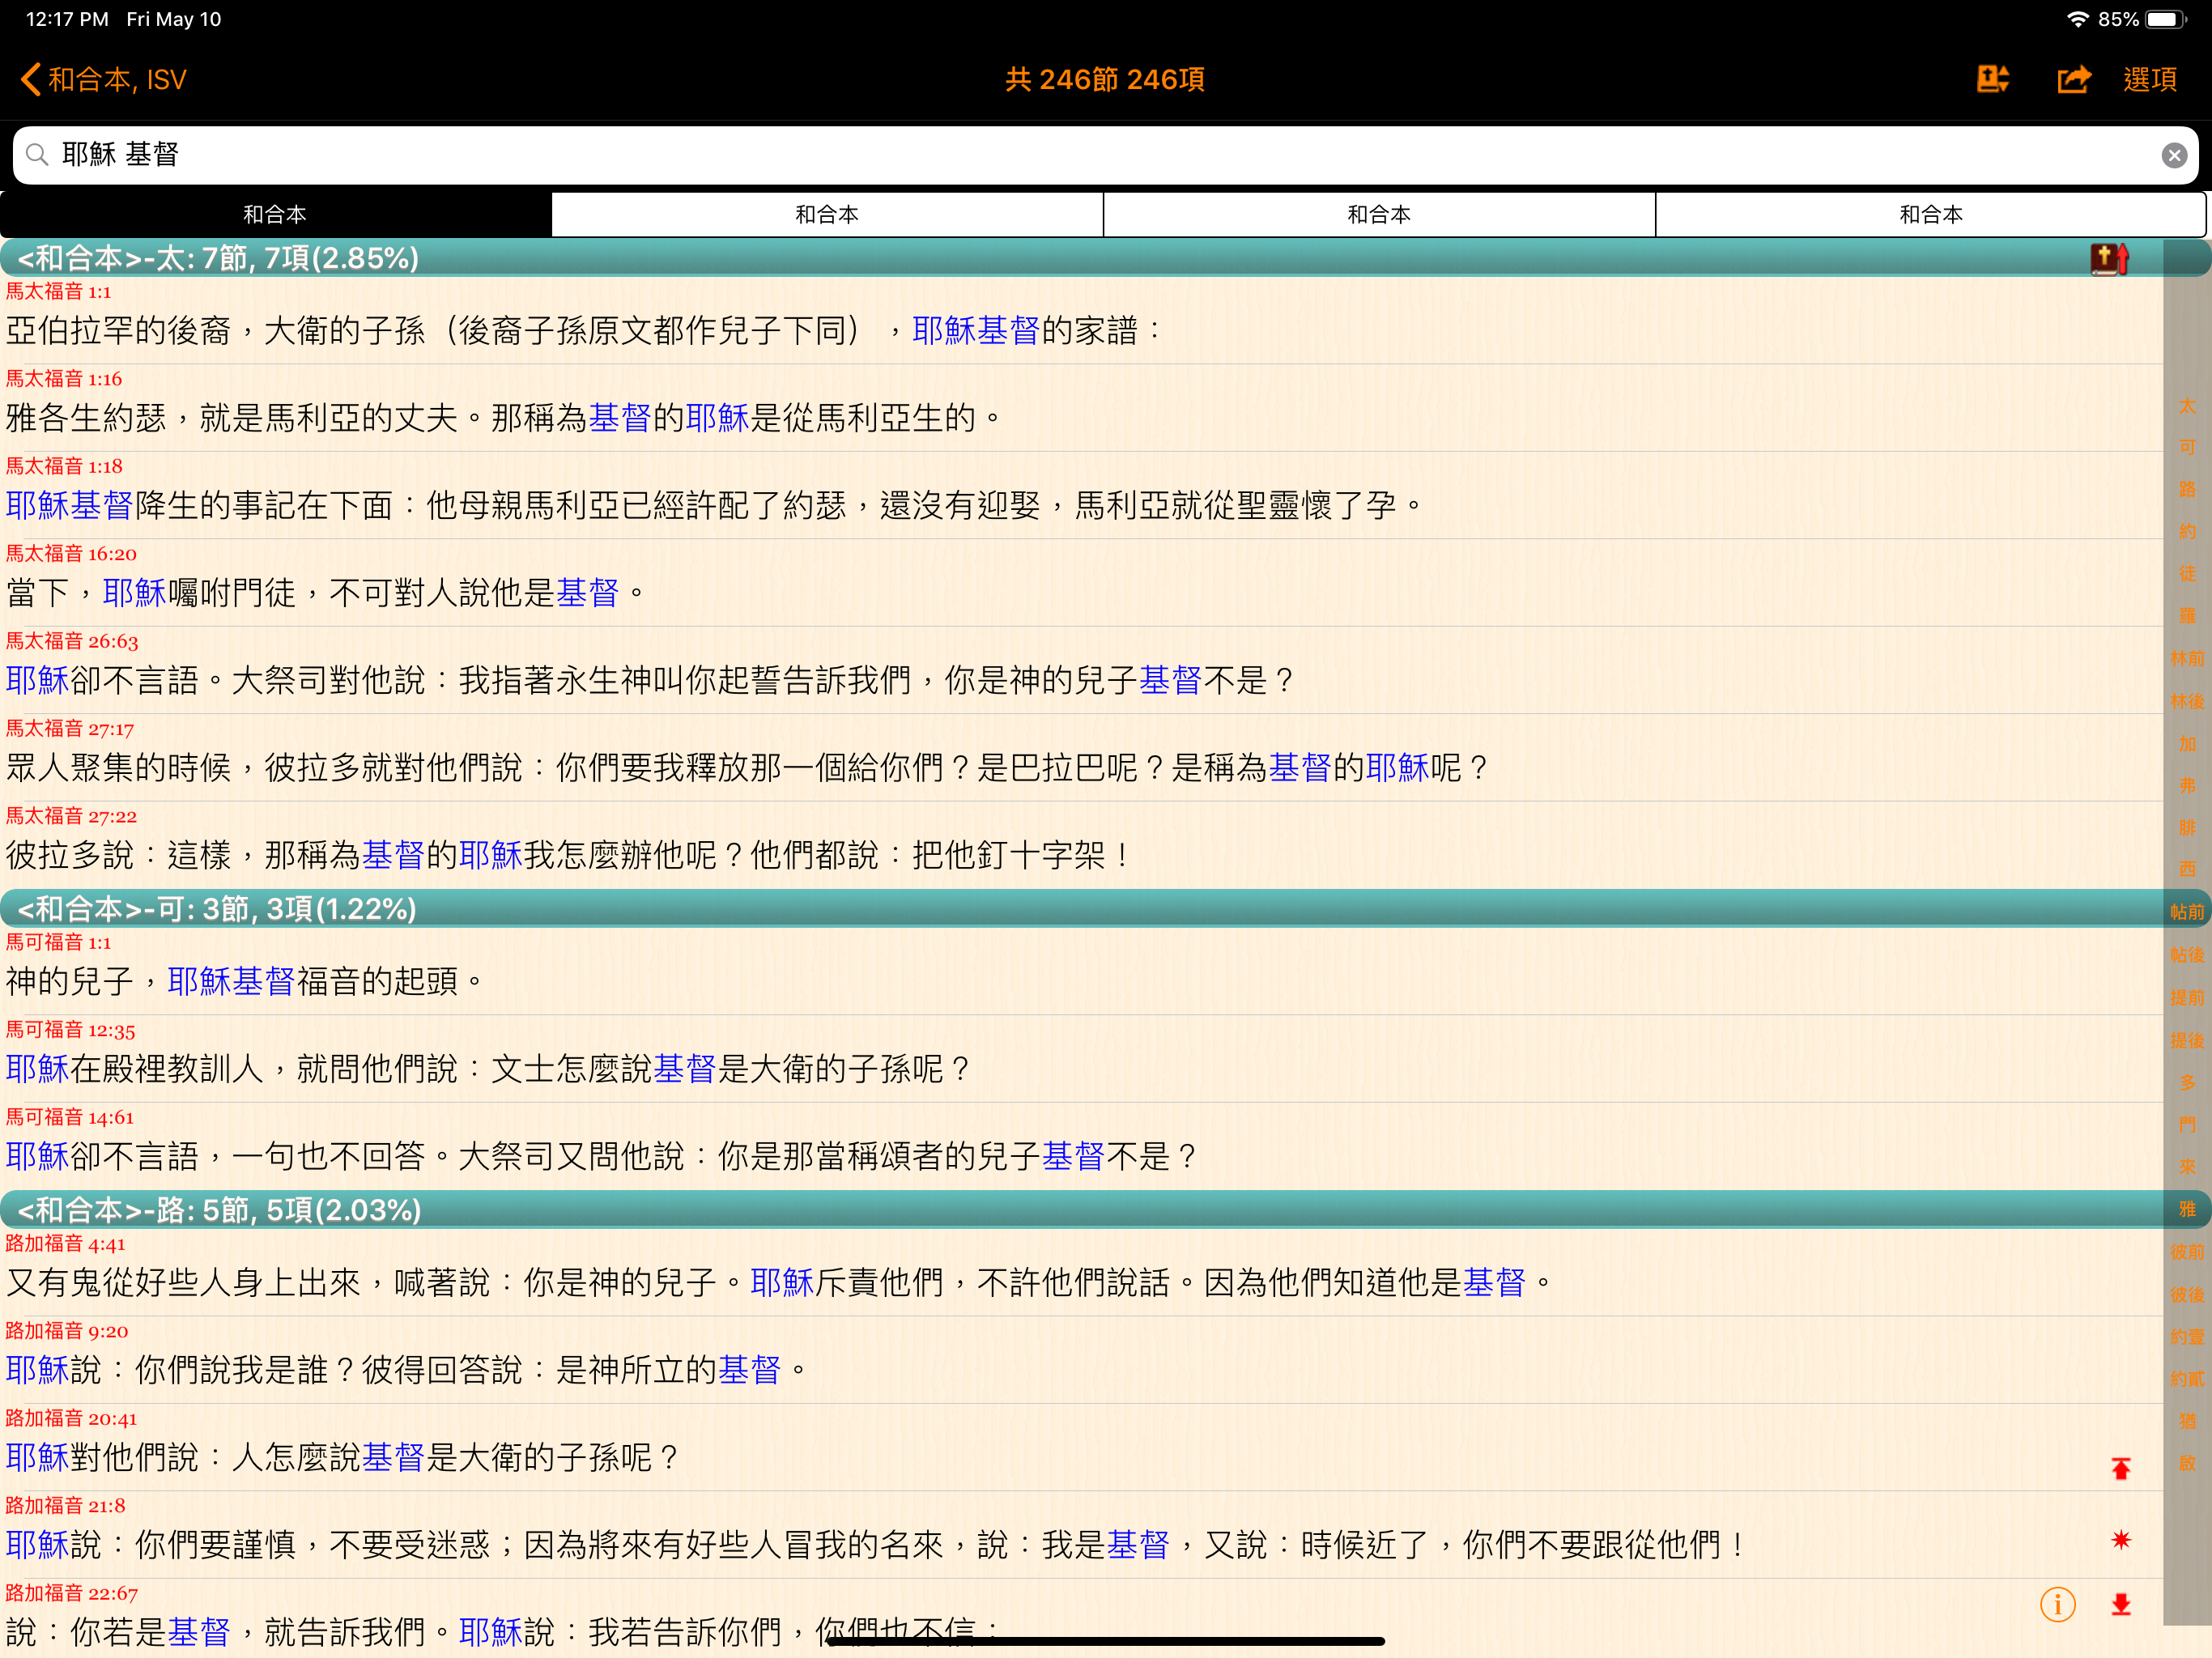Open verse reference 馬太福音 27:17
Viewport: 2212px width, 1658px height.
[x=70, y=728]
